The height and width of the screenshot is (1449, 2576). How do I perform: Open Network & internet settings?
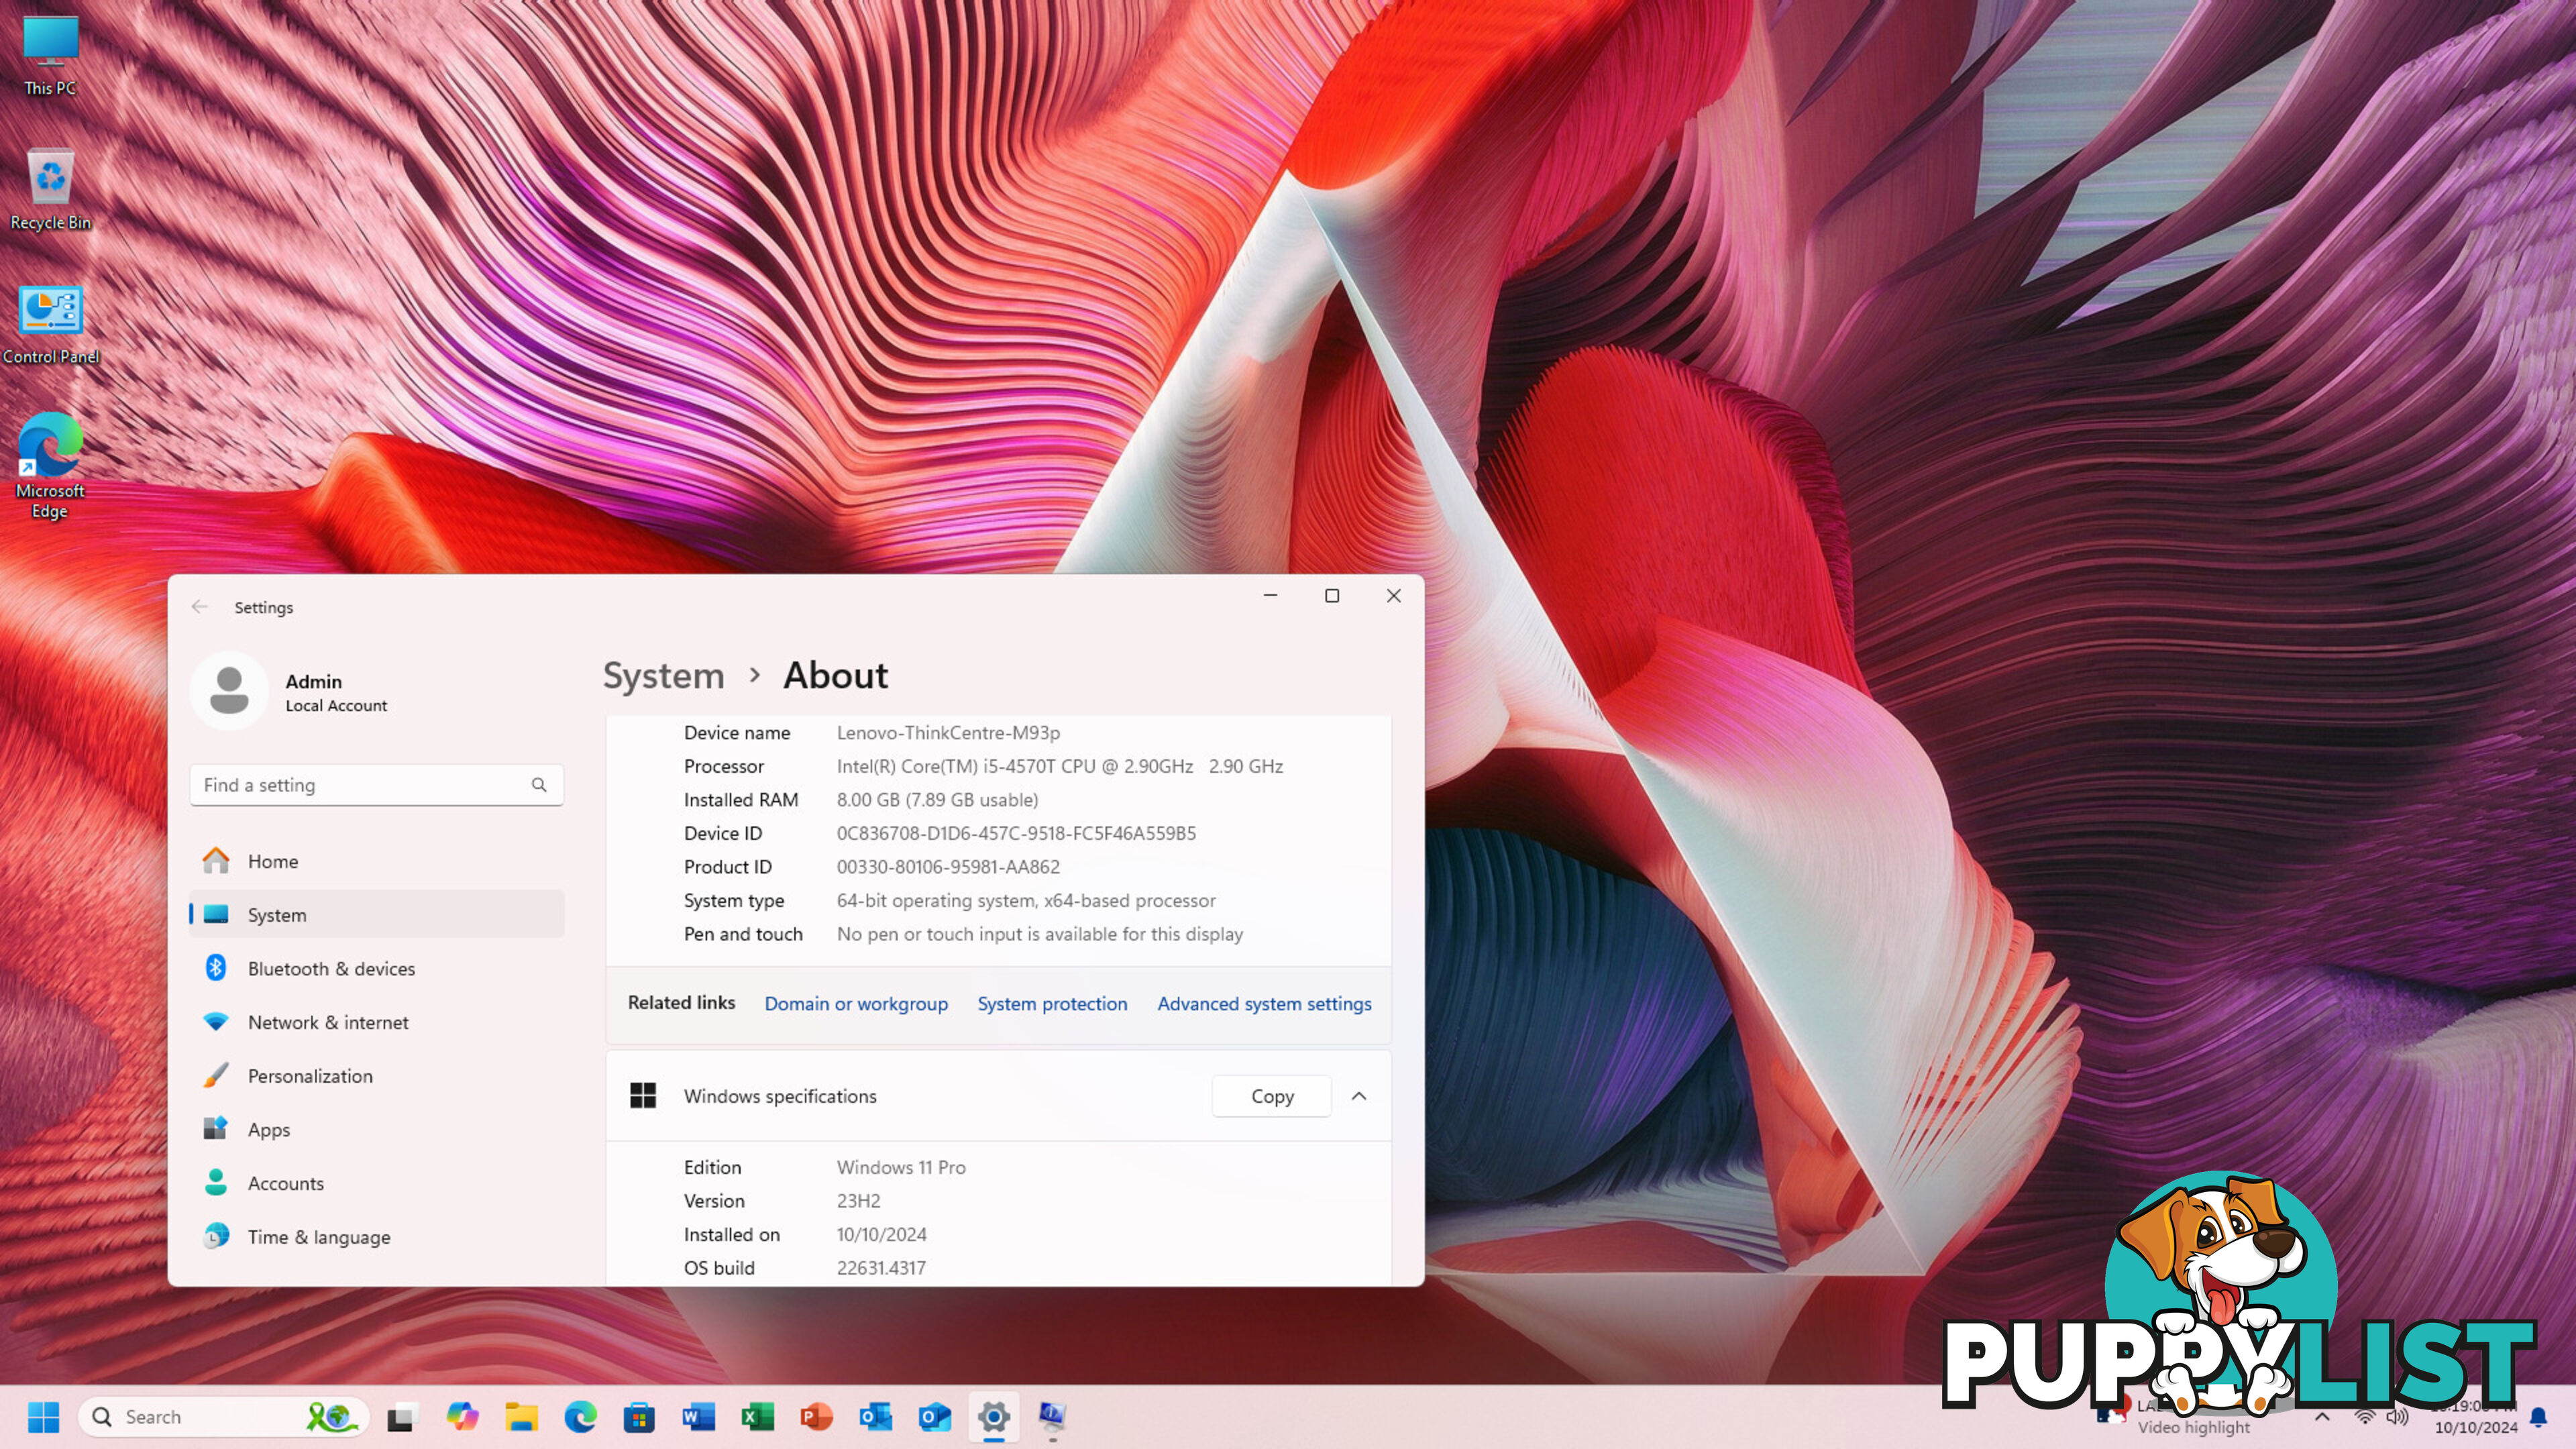[x=376, y=1022]
